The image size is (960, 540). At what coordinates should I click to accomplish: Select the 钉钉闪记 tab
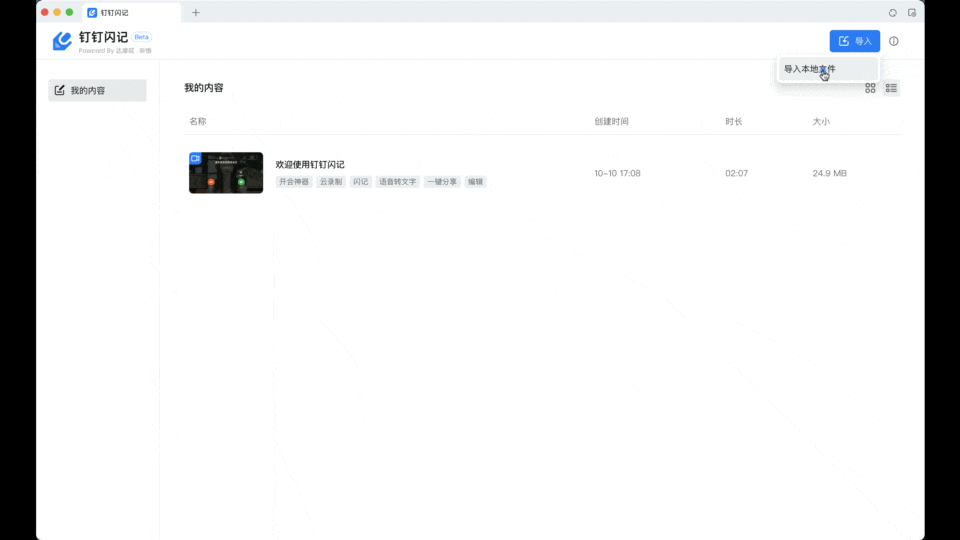point(131,12)
